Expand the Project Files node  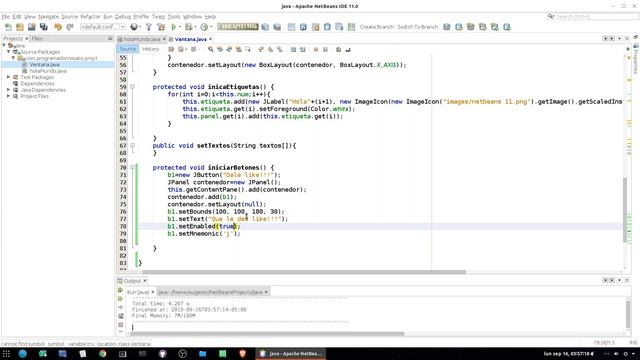coord(9,96)
